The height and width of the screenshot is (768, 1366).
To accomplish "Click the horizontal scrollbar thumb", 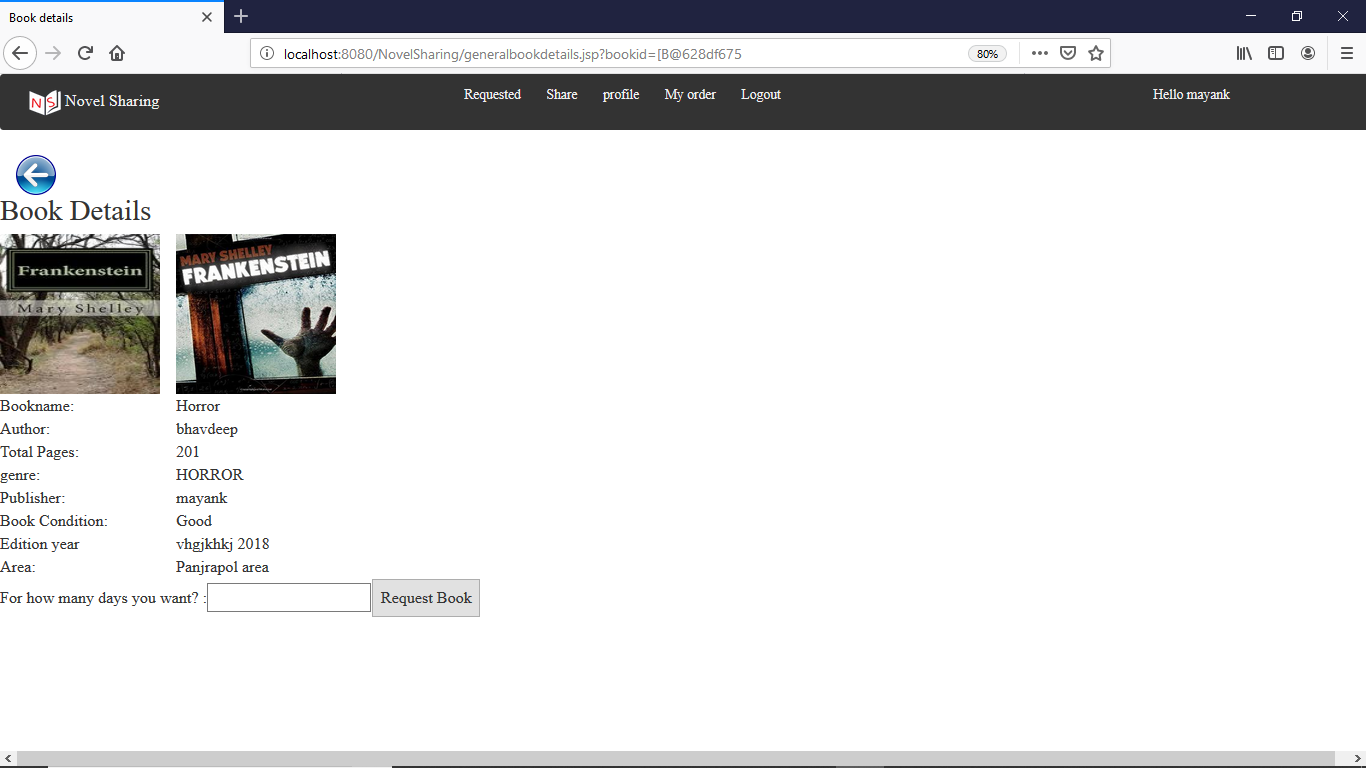I will pos(676,759).
